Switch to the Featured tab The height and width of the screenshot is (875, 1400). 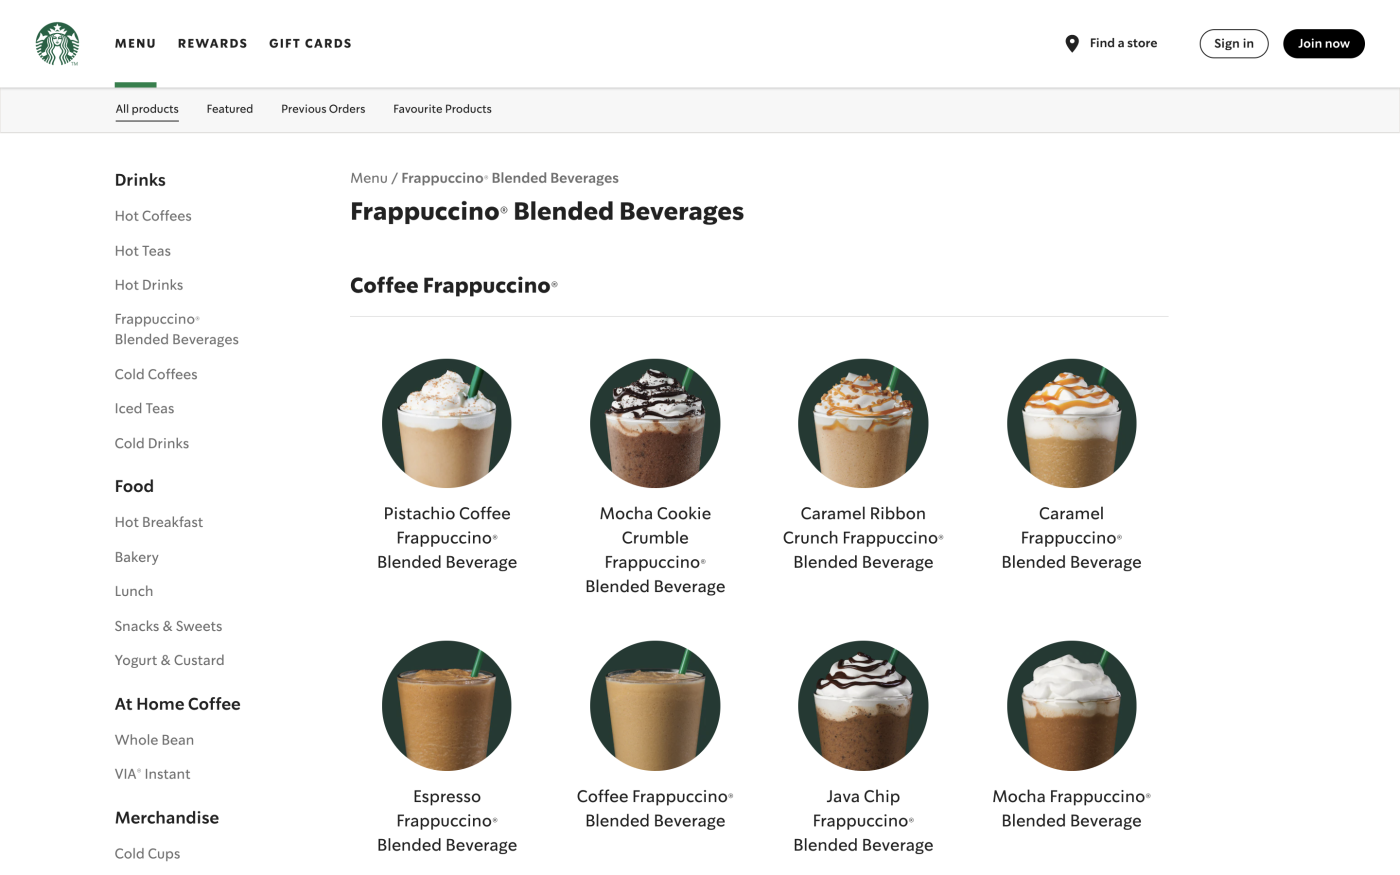click(x=230, y=109)
